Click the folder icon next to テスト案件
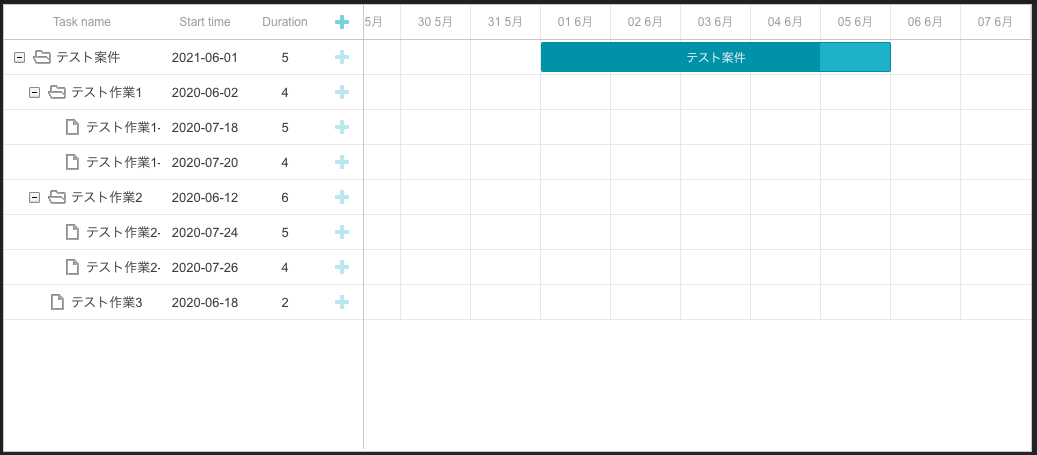Screen dimensions: 1037x455 coord(42,58)
